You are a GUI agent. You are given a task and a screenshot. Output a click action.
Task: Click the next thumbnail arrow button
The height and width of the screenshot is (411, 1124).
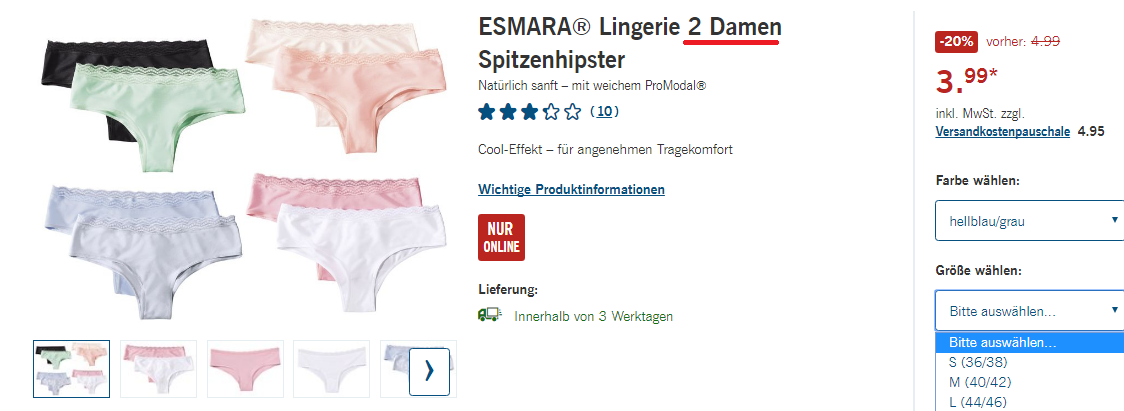pyautogui.click(x=429, y=372)
